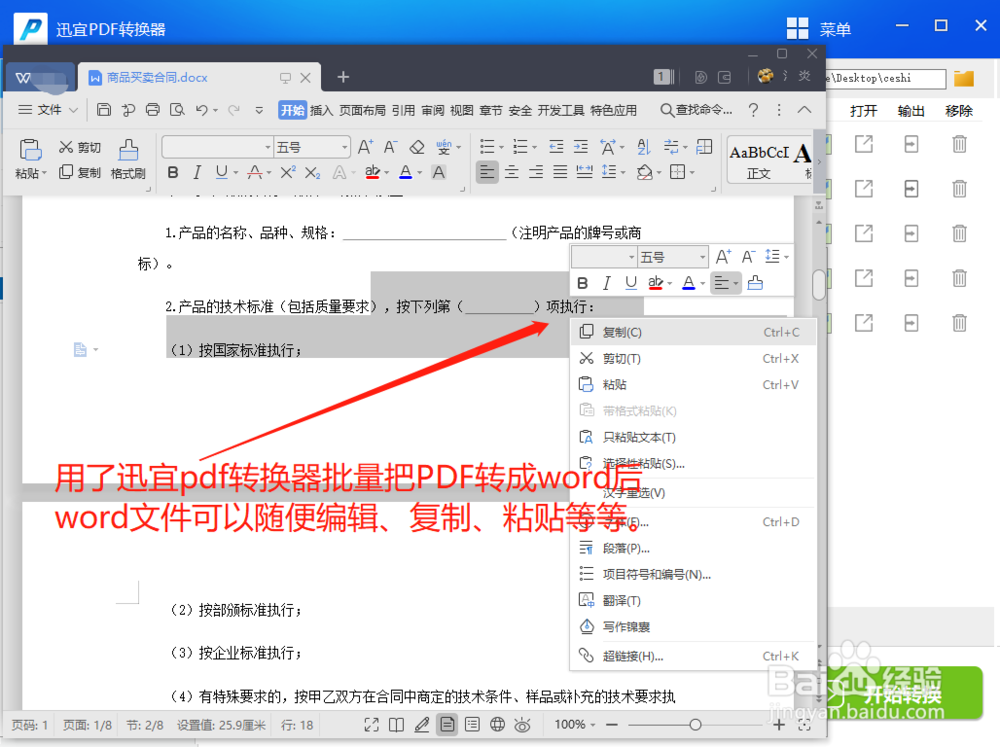Collapse the ribbon with the chevron arrow

coord(804,110)
